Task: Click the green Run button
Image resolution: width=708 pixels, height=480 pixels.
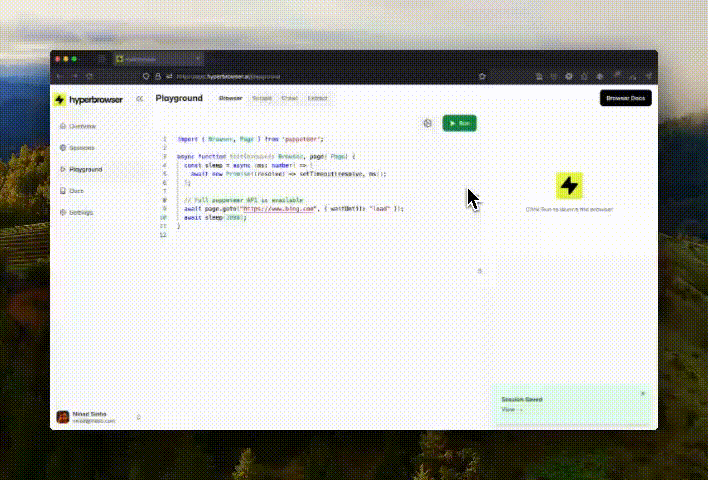Action: tap(460, 123)
